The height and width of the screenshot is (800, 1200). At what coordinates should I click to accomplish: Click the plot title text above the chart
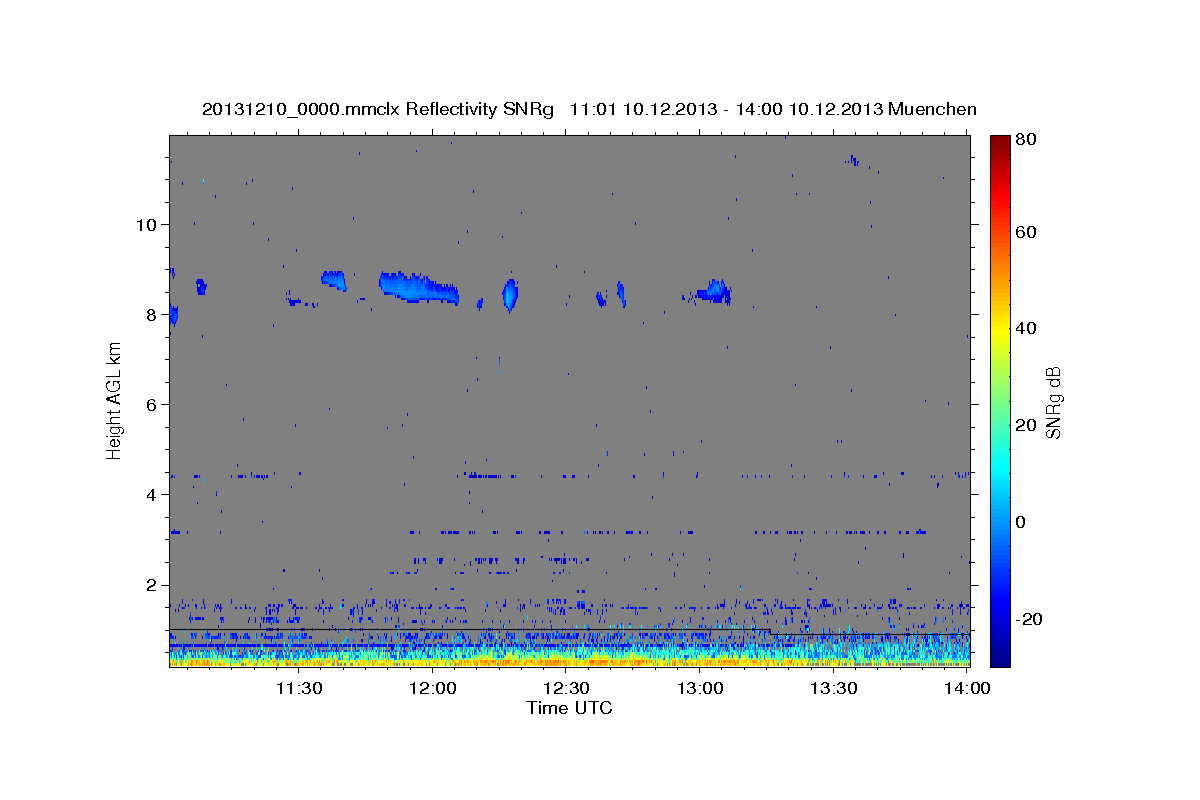coord(589,109)
